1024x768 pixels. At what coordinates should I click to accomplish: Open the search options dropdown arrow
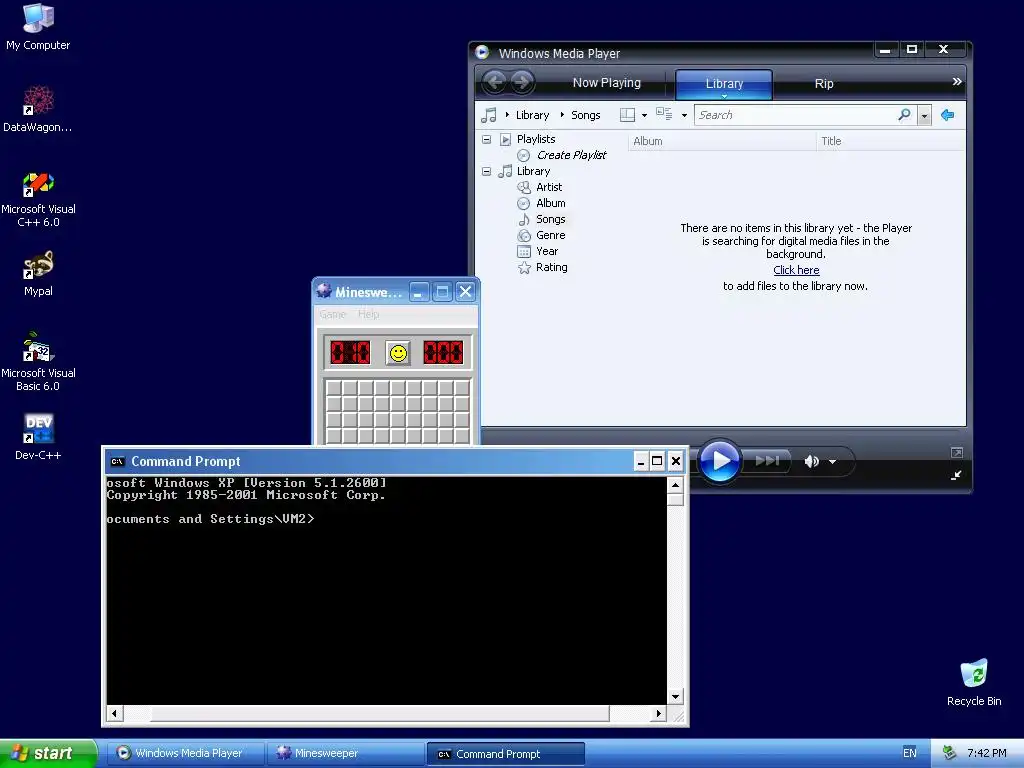924,116
